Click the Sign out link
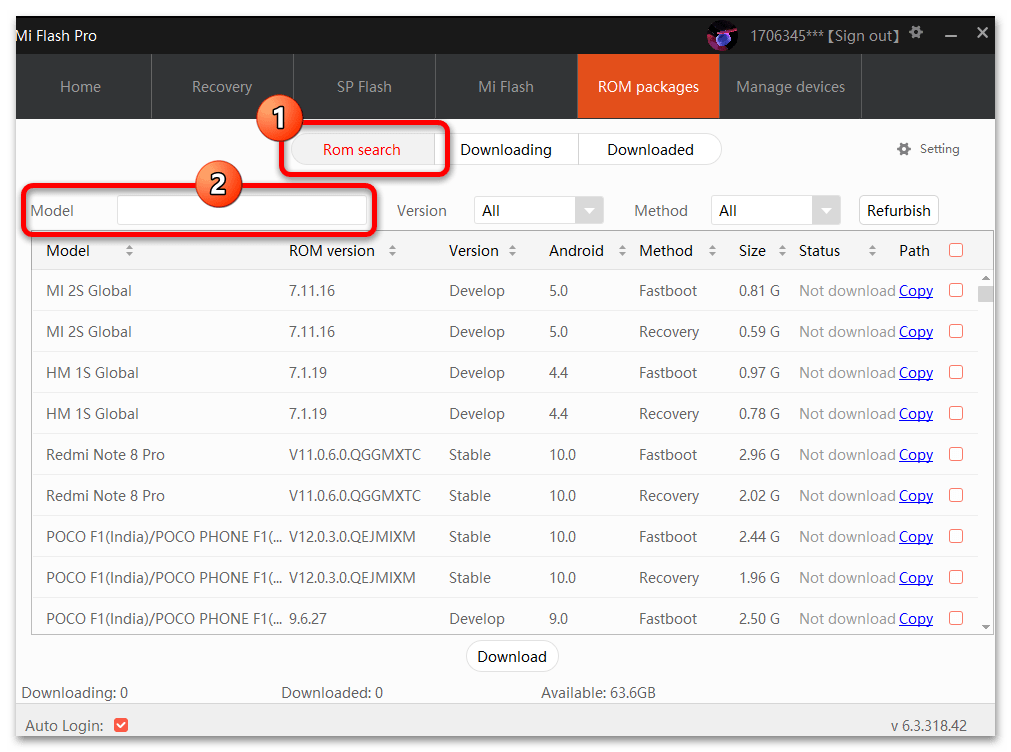The width and height of the screenshot is (1011, 752). pyautogui.click(x=864, y=35)
